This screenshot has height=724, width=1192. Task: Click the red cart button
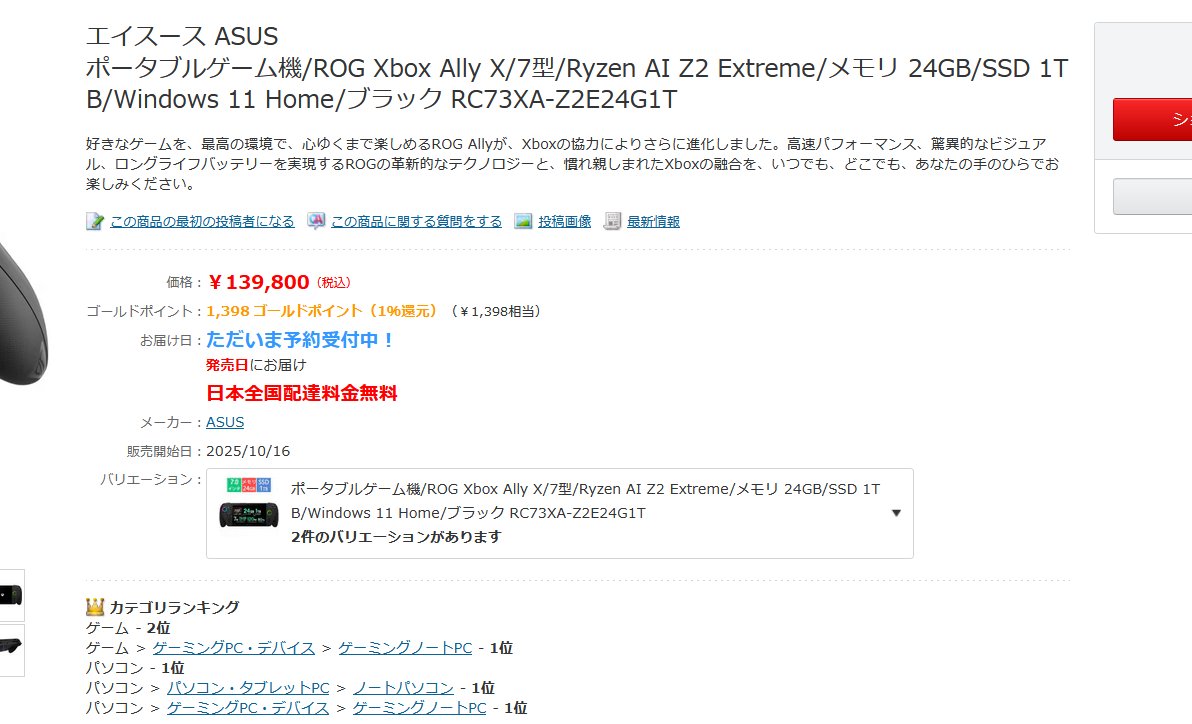click(1152, 119)
